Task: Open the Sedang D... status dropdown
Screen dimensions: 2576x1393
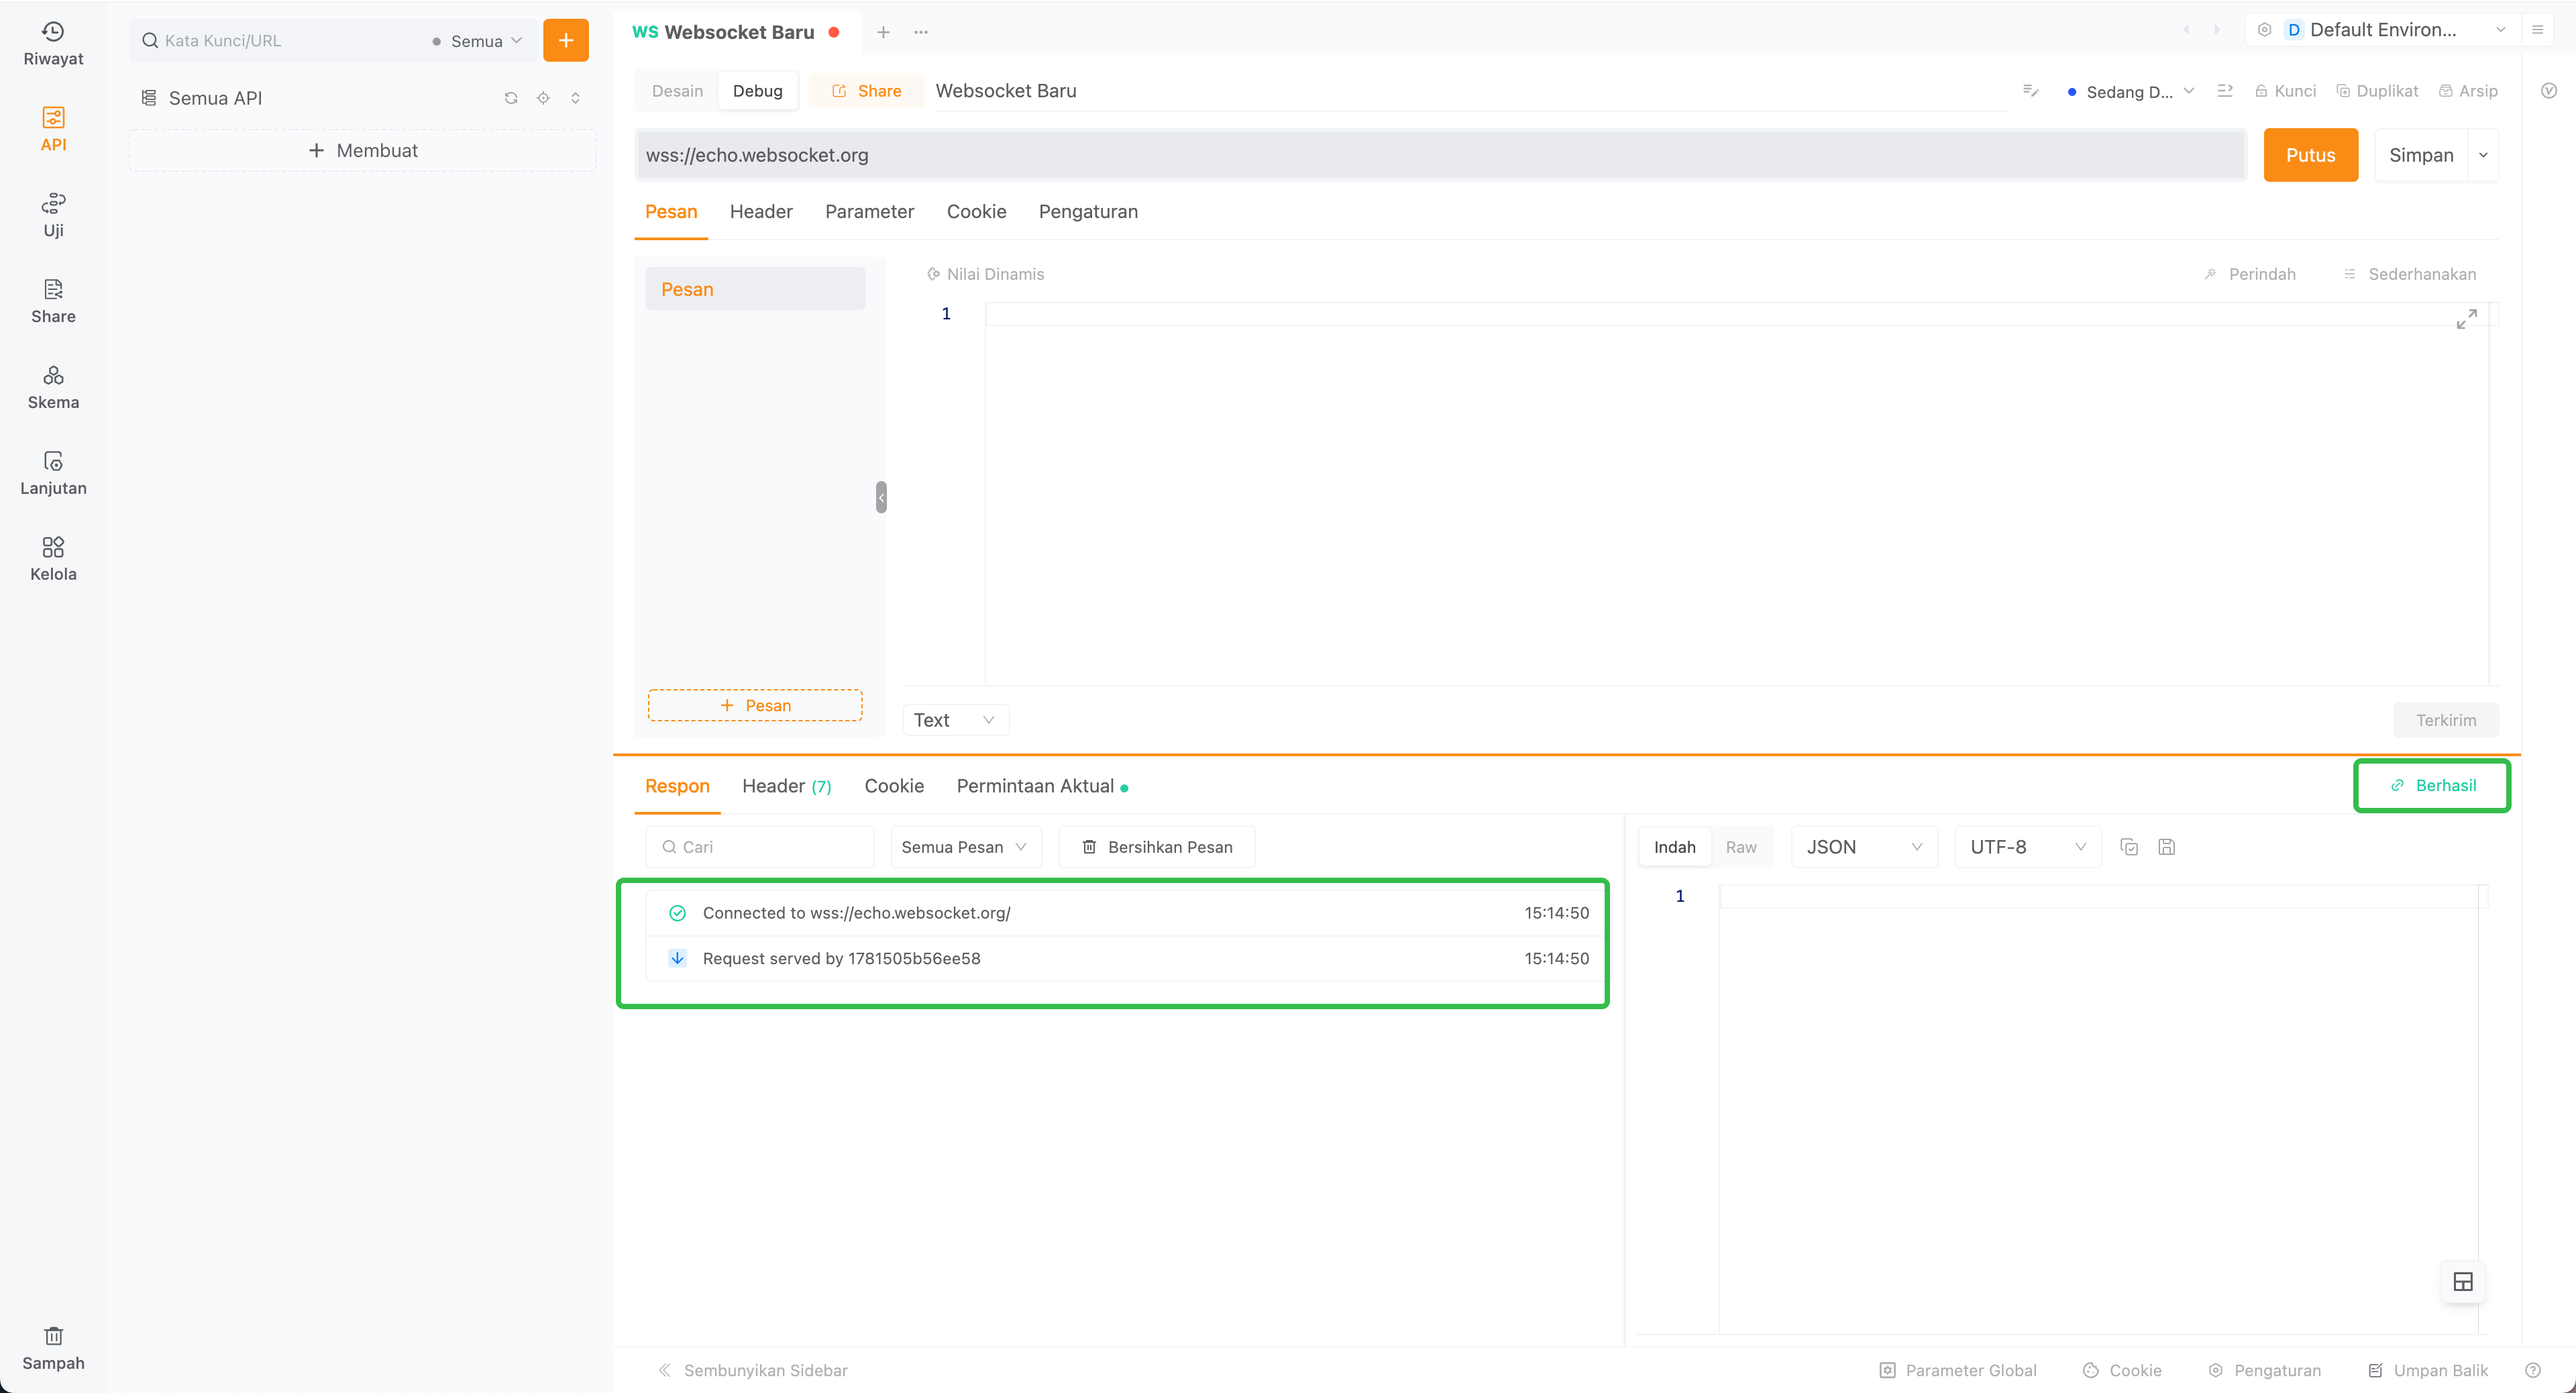Action: click(2130, 92)
